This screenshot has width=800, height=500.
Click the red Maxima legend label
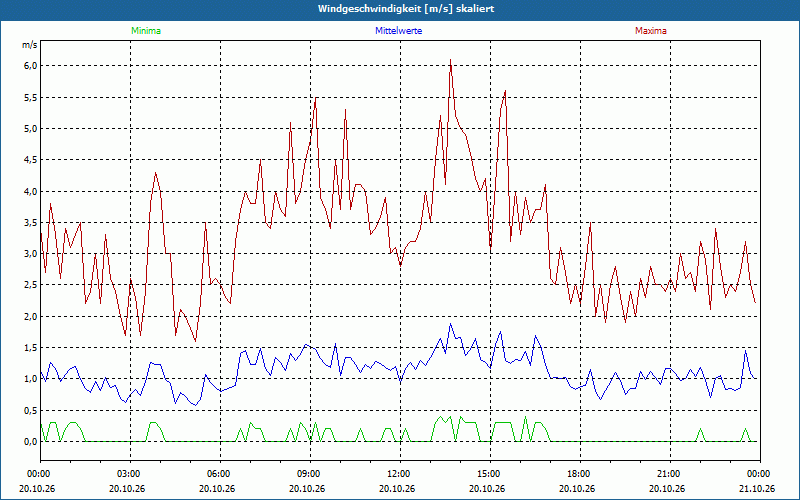[x=651, y=31]
